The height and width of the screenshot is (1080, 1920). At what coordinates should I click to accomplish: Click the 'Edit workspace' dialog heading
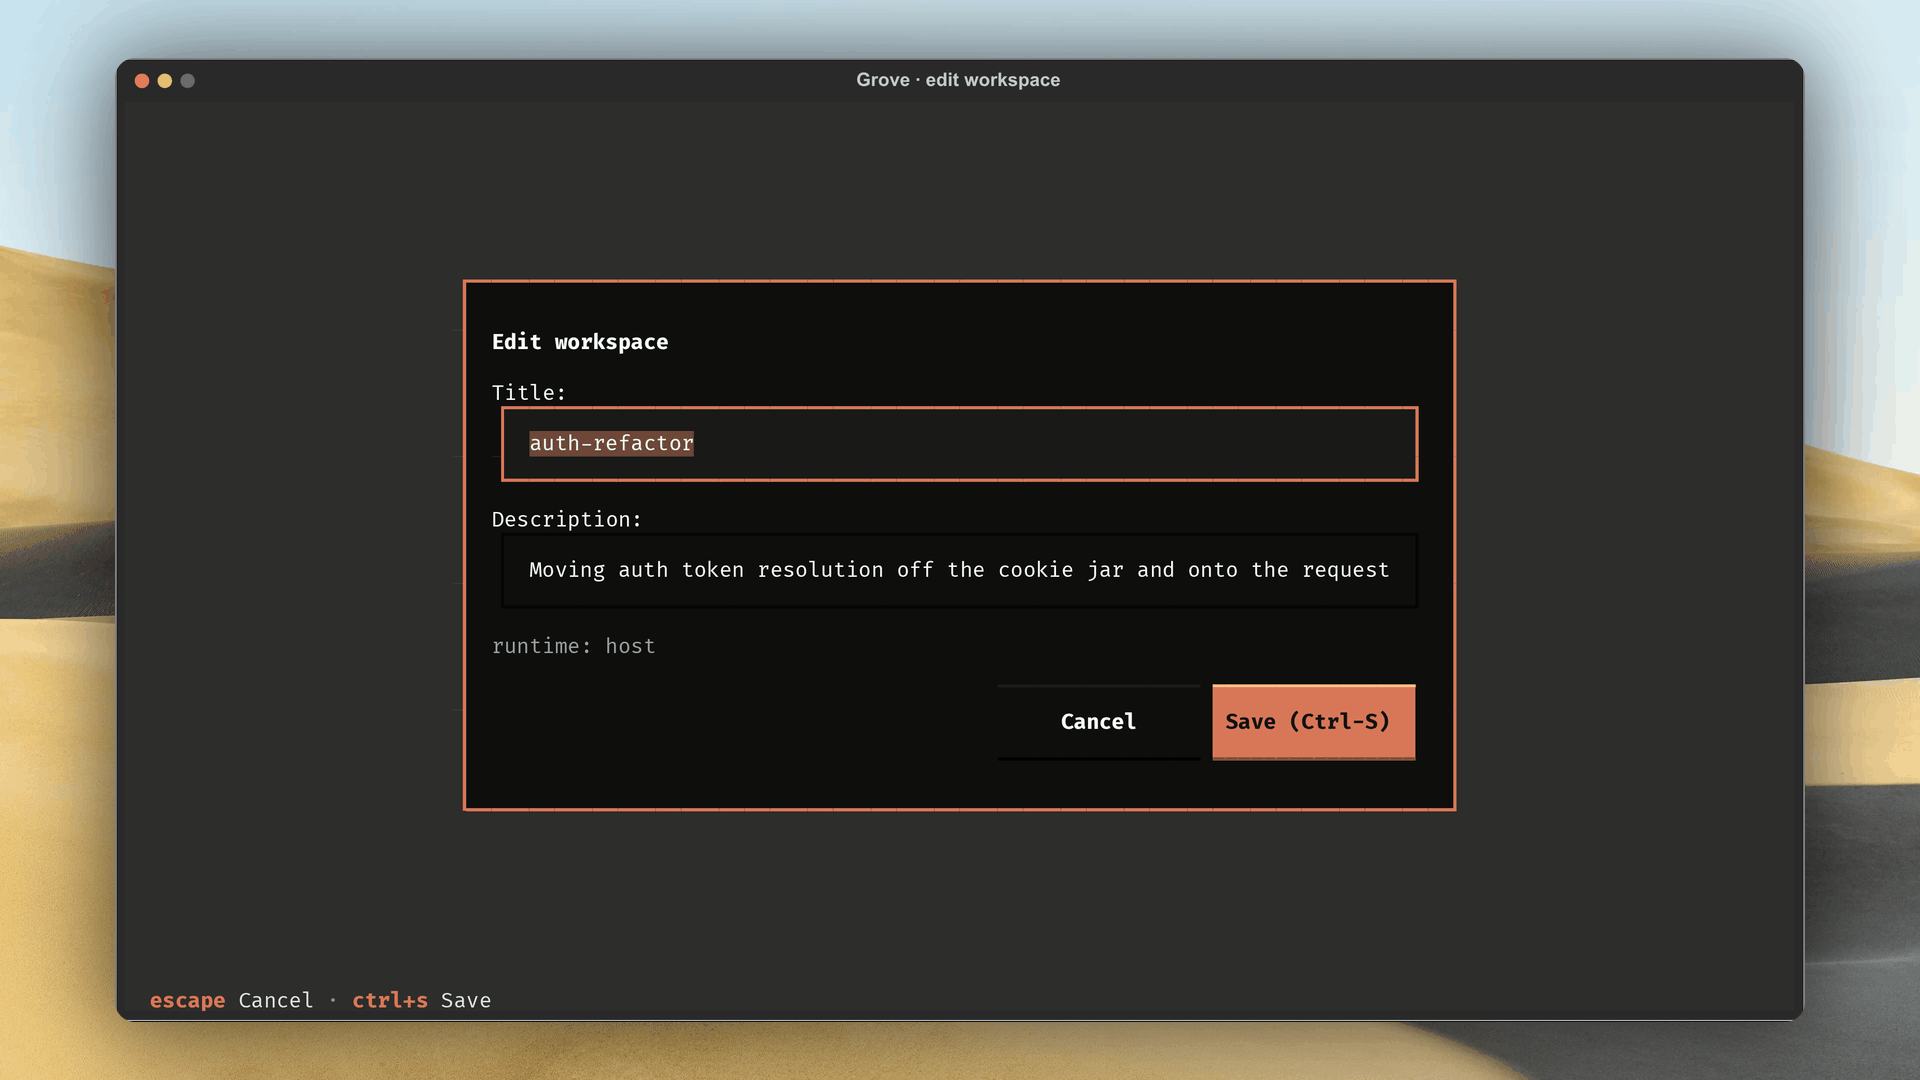pos(580,342)
